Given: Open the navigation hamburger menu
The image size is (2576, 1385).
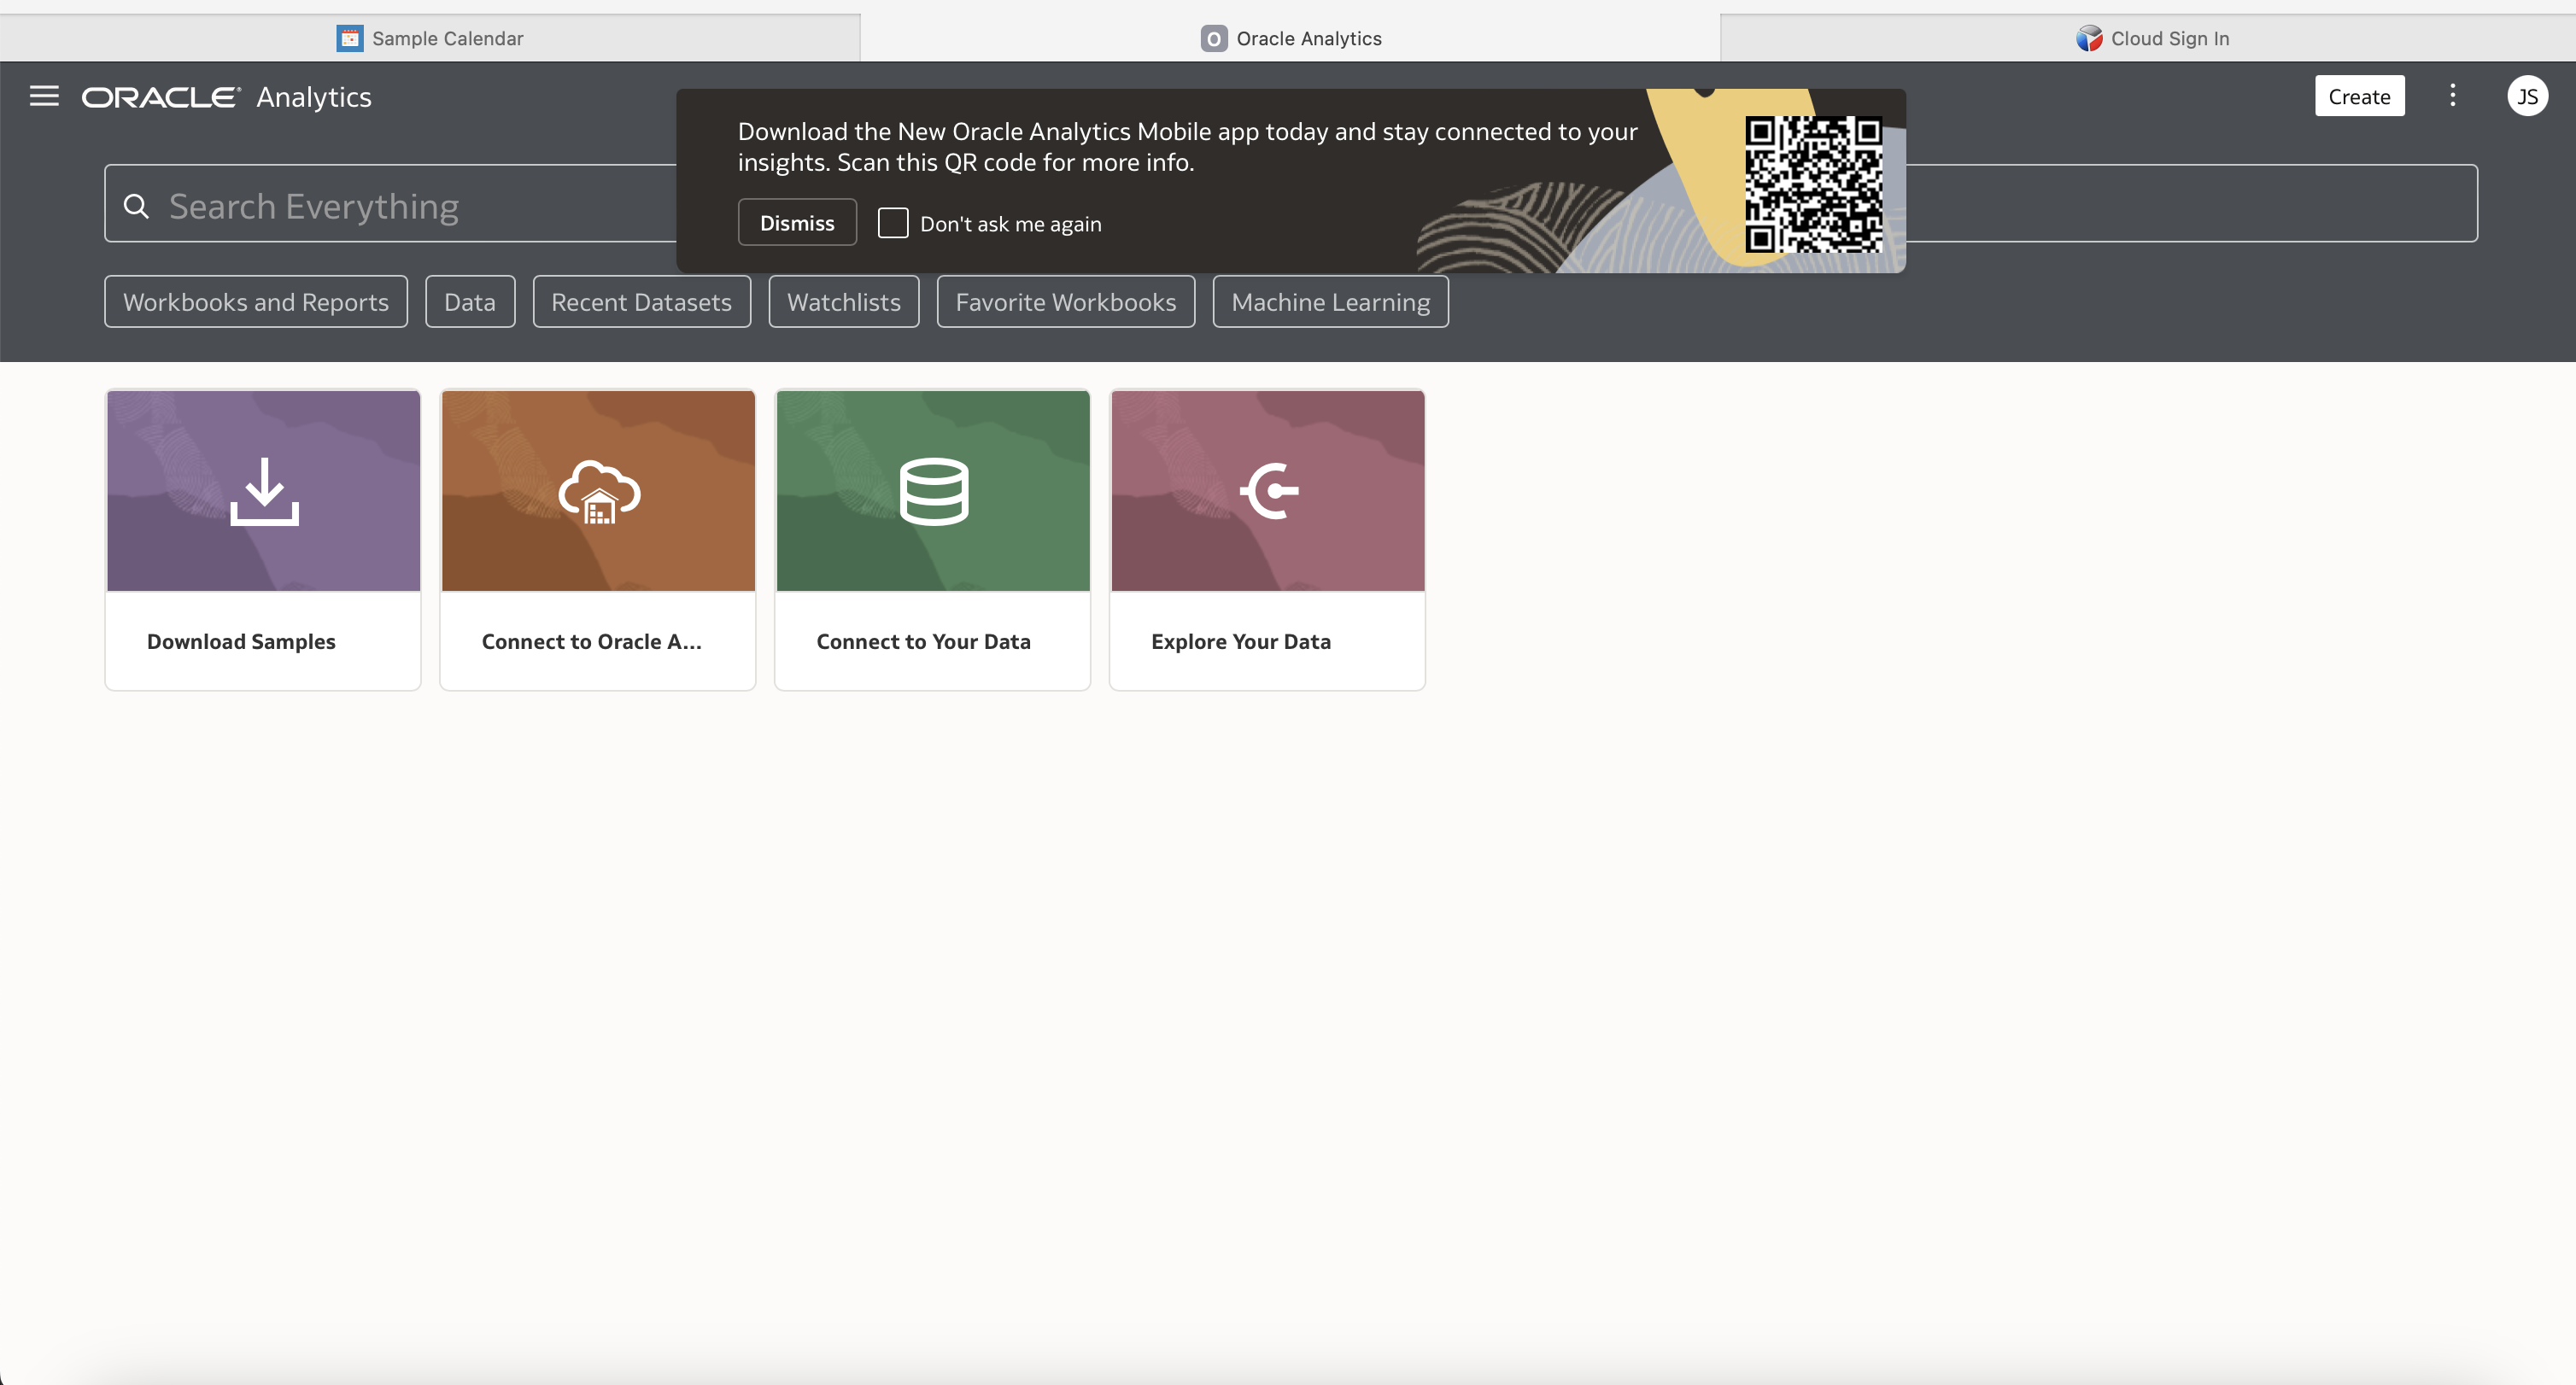Looking at the screenshot, I should point(43,96).
